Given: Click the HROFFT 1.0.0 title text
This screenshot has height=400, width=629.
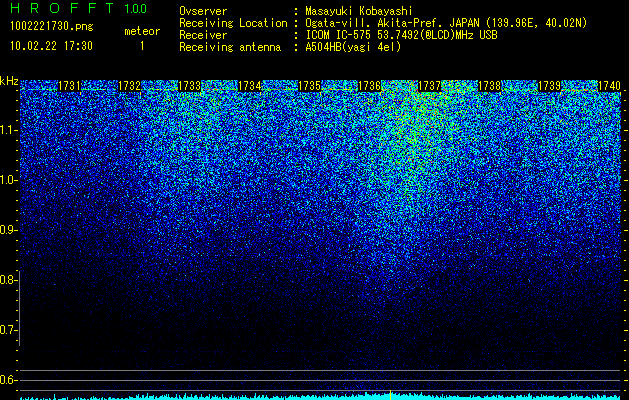Looking at the screenshot, I should pos(79,8).
